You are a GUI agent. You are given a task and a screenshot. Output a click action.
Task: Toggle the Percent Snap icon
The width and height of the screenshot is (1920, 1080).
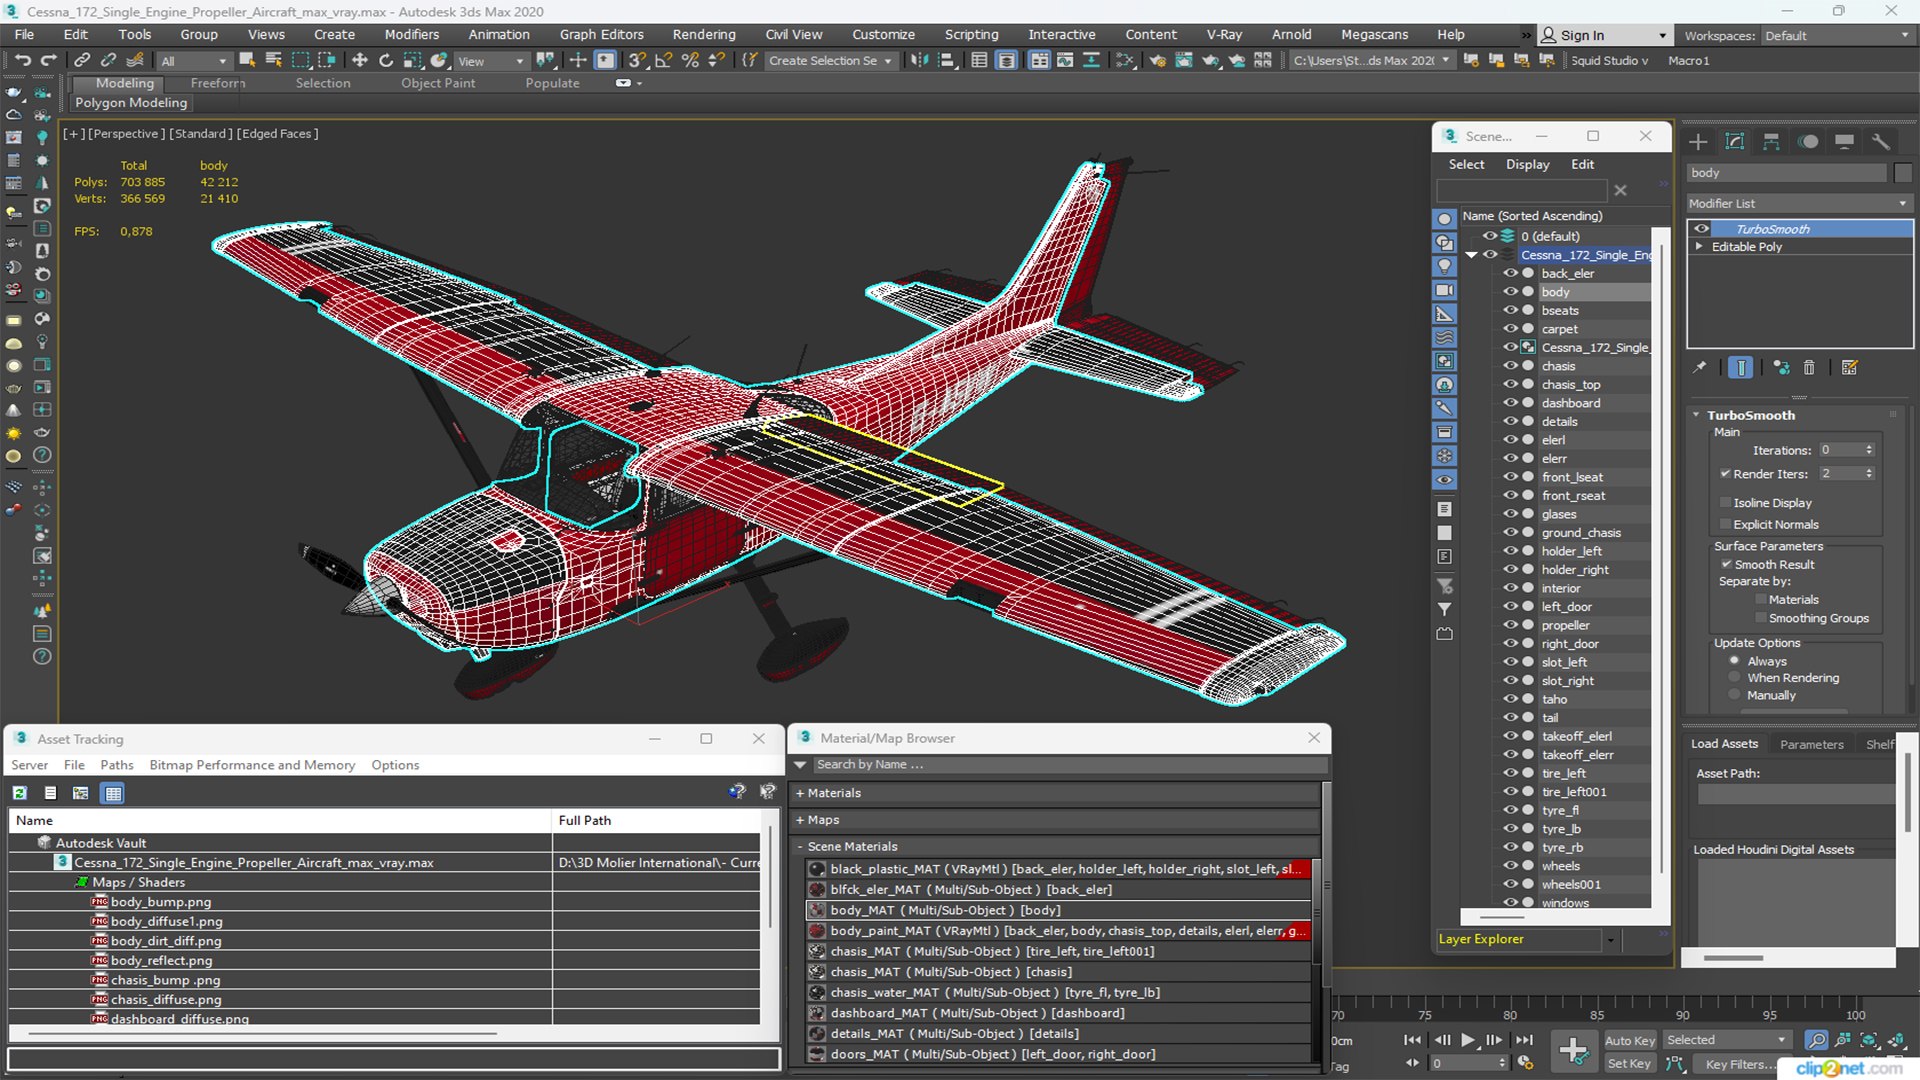tap(690, 61)
